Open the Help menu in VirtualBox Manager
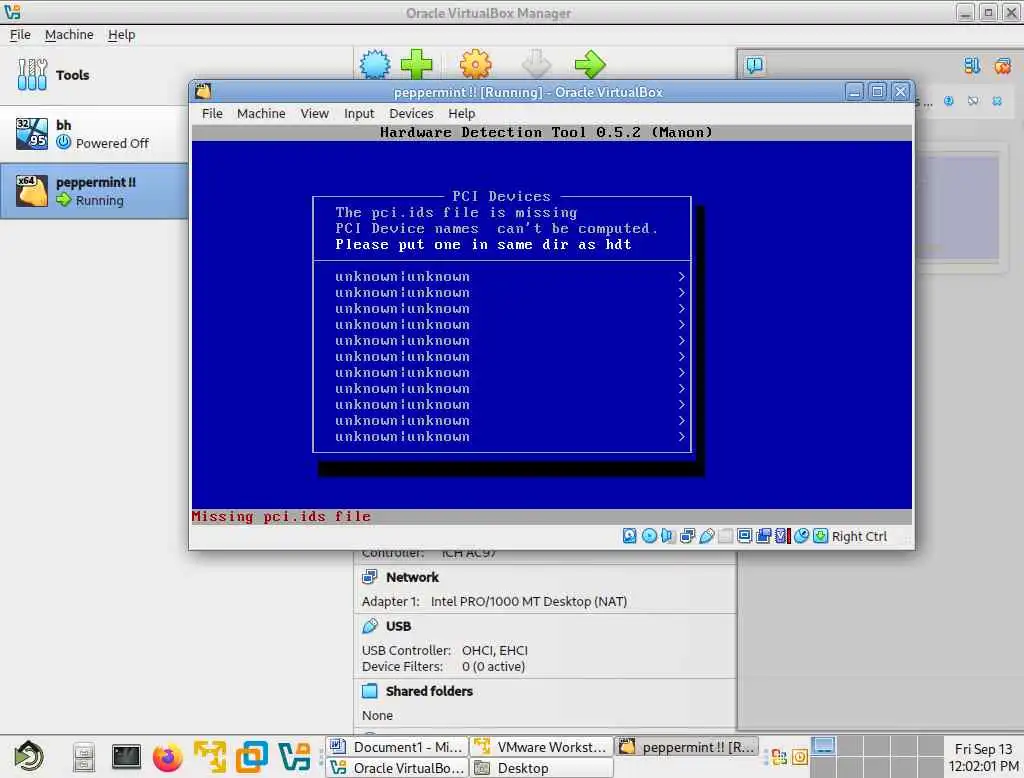Screen dimensions: 1024x778 [x=121, y=35]
